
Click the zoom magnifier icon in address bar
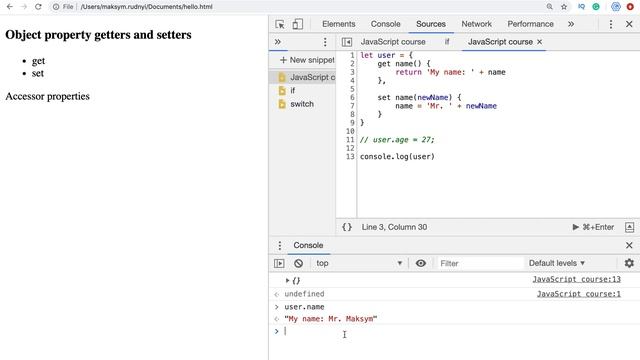click(550, 7)
